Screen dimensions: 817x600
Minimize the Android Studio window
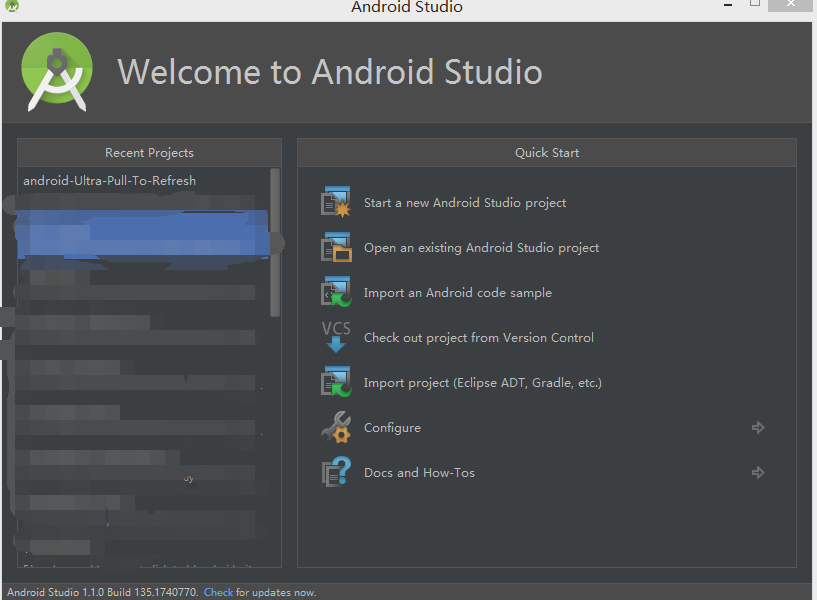coord(728,5)
